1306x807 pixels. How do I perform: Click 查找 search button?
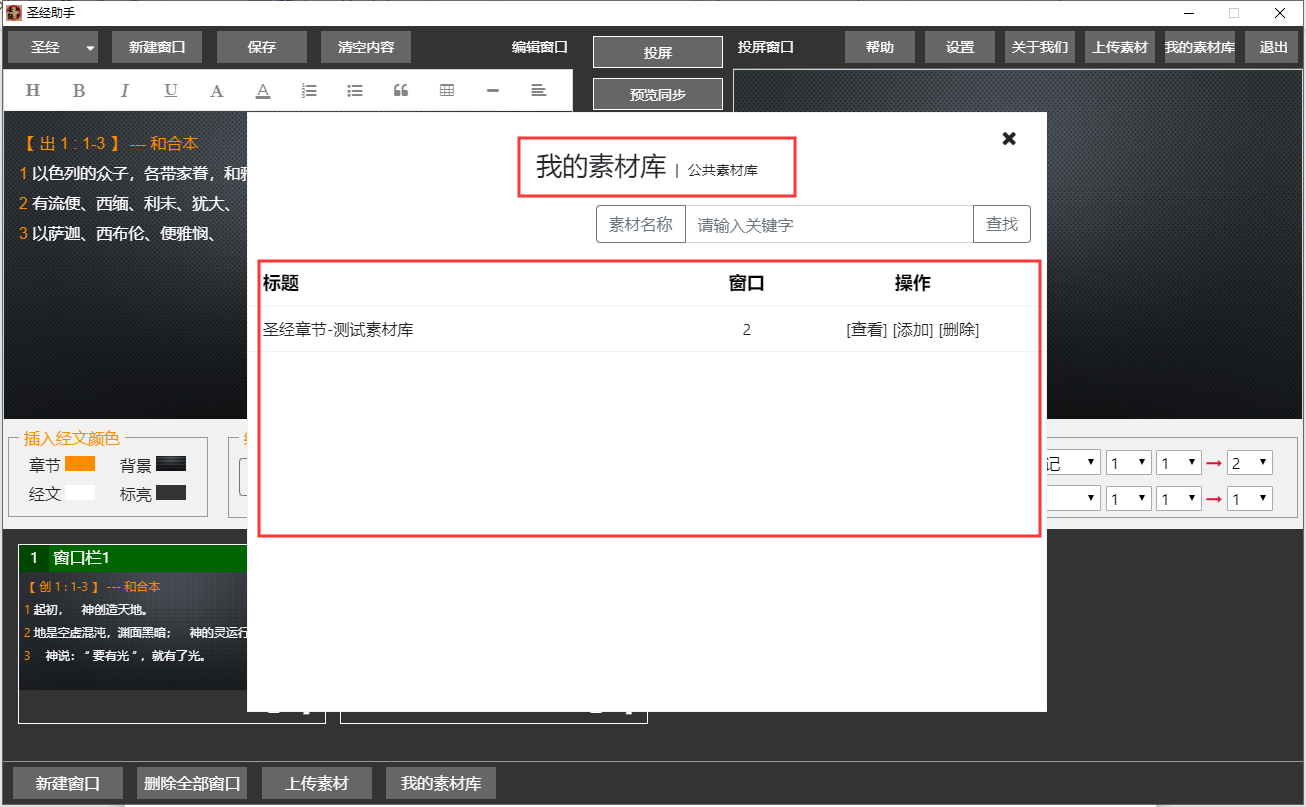click(1001, 225)
